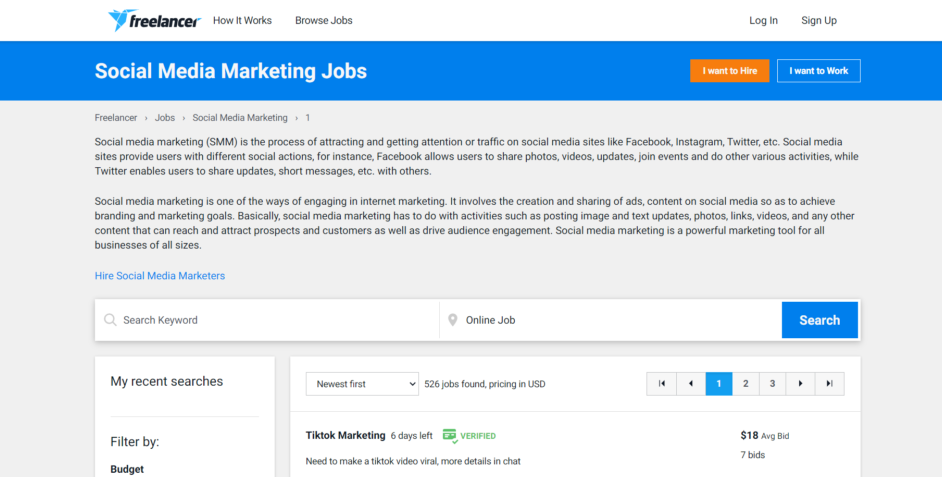Open Hire Social Media Marketers link
Screen dimensions: 942x477
[160, 276]
